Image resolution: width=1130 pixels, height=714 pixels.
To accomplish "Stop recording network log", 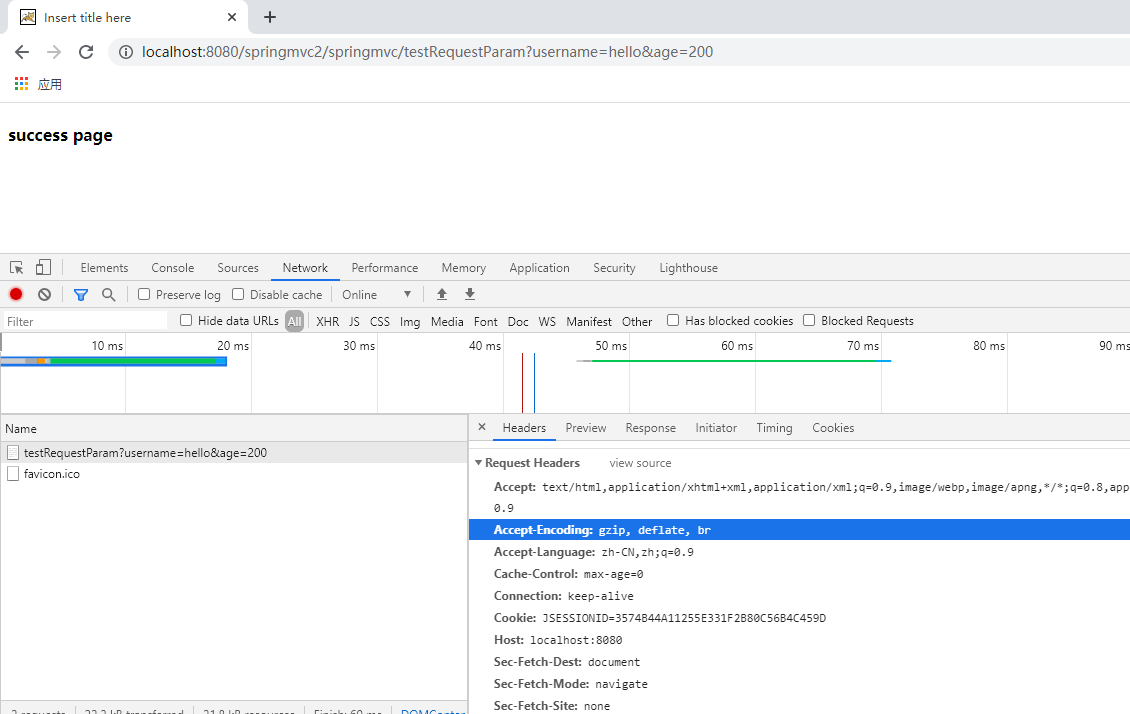I will pos(16,294).
